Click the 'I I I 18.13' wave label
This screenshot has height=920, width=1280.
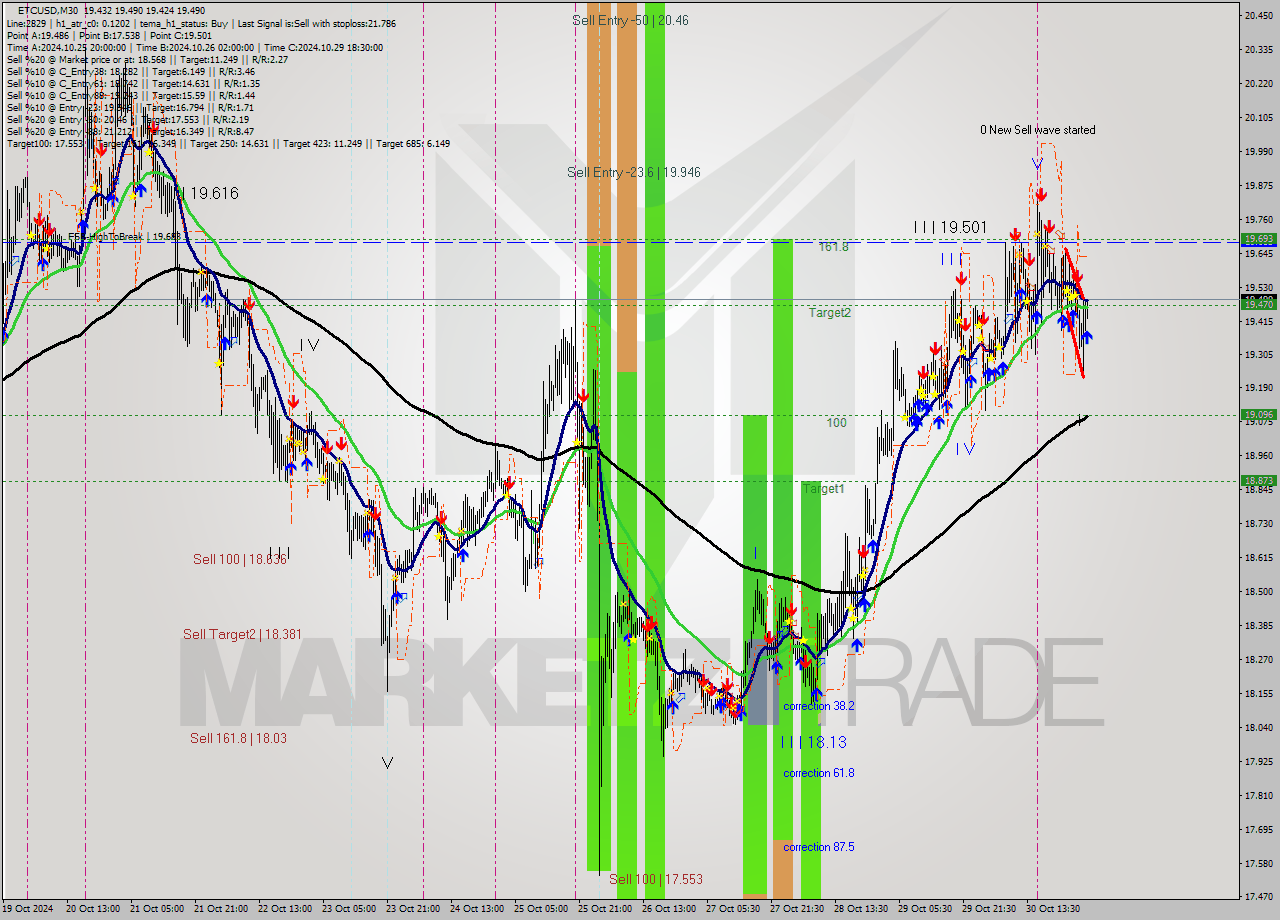point(813,742)
